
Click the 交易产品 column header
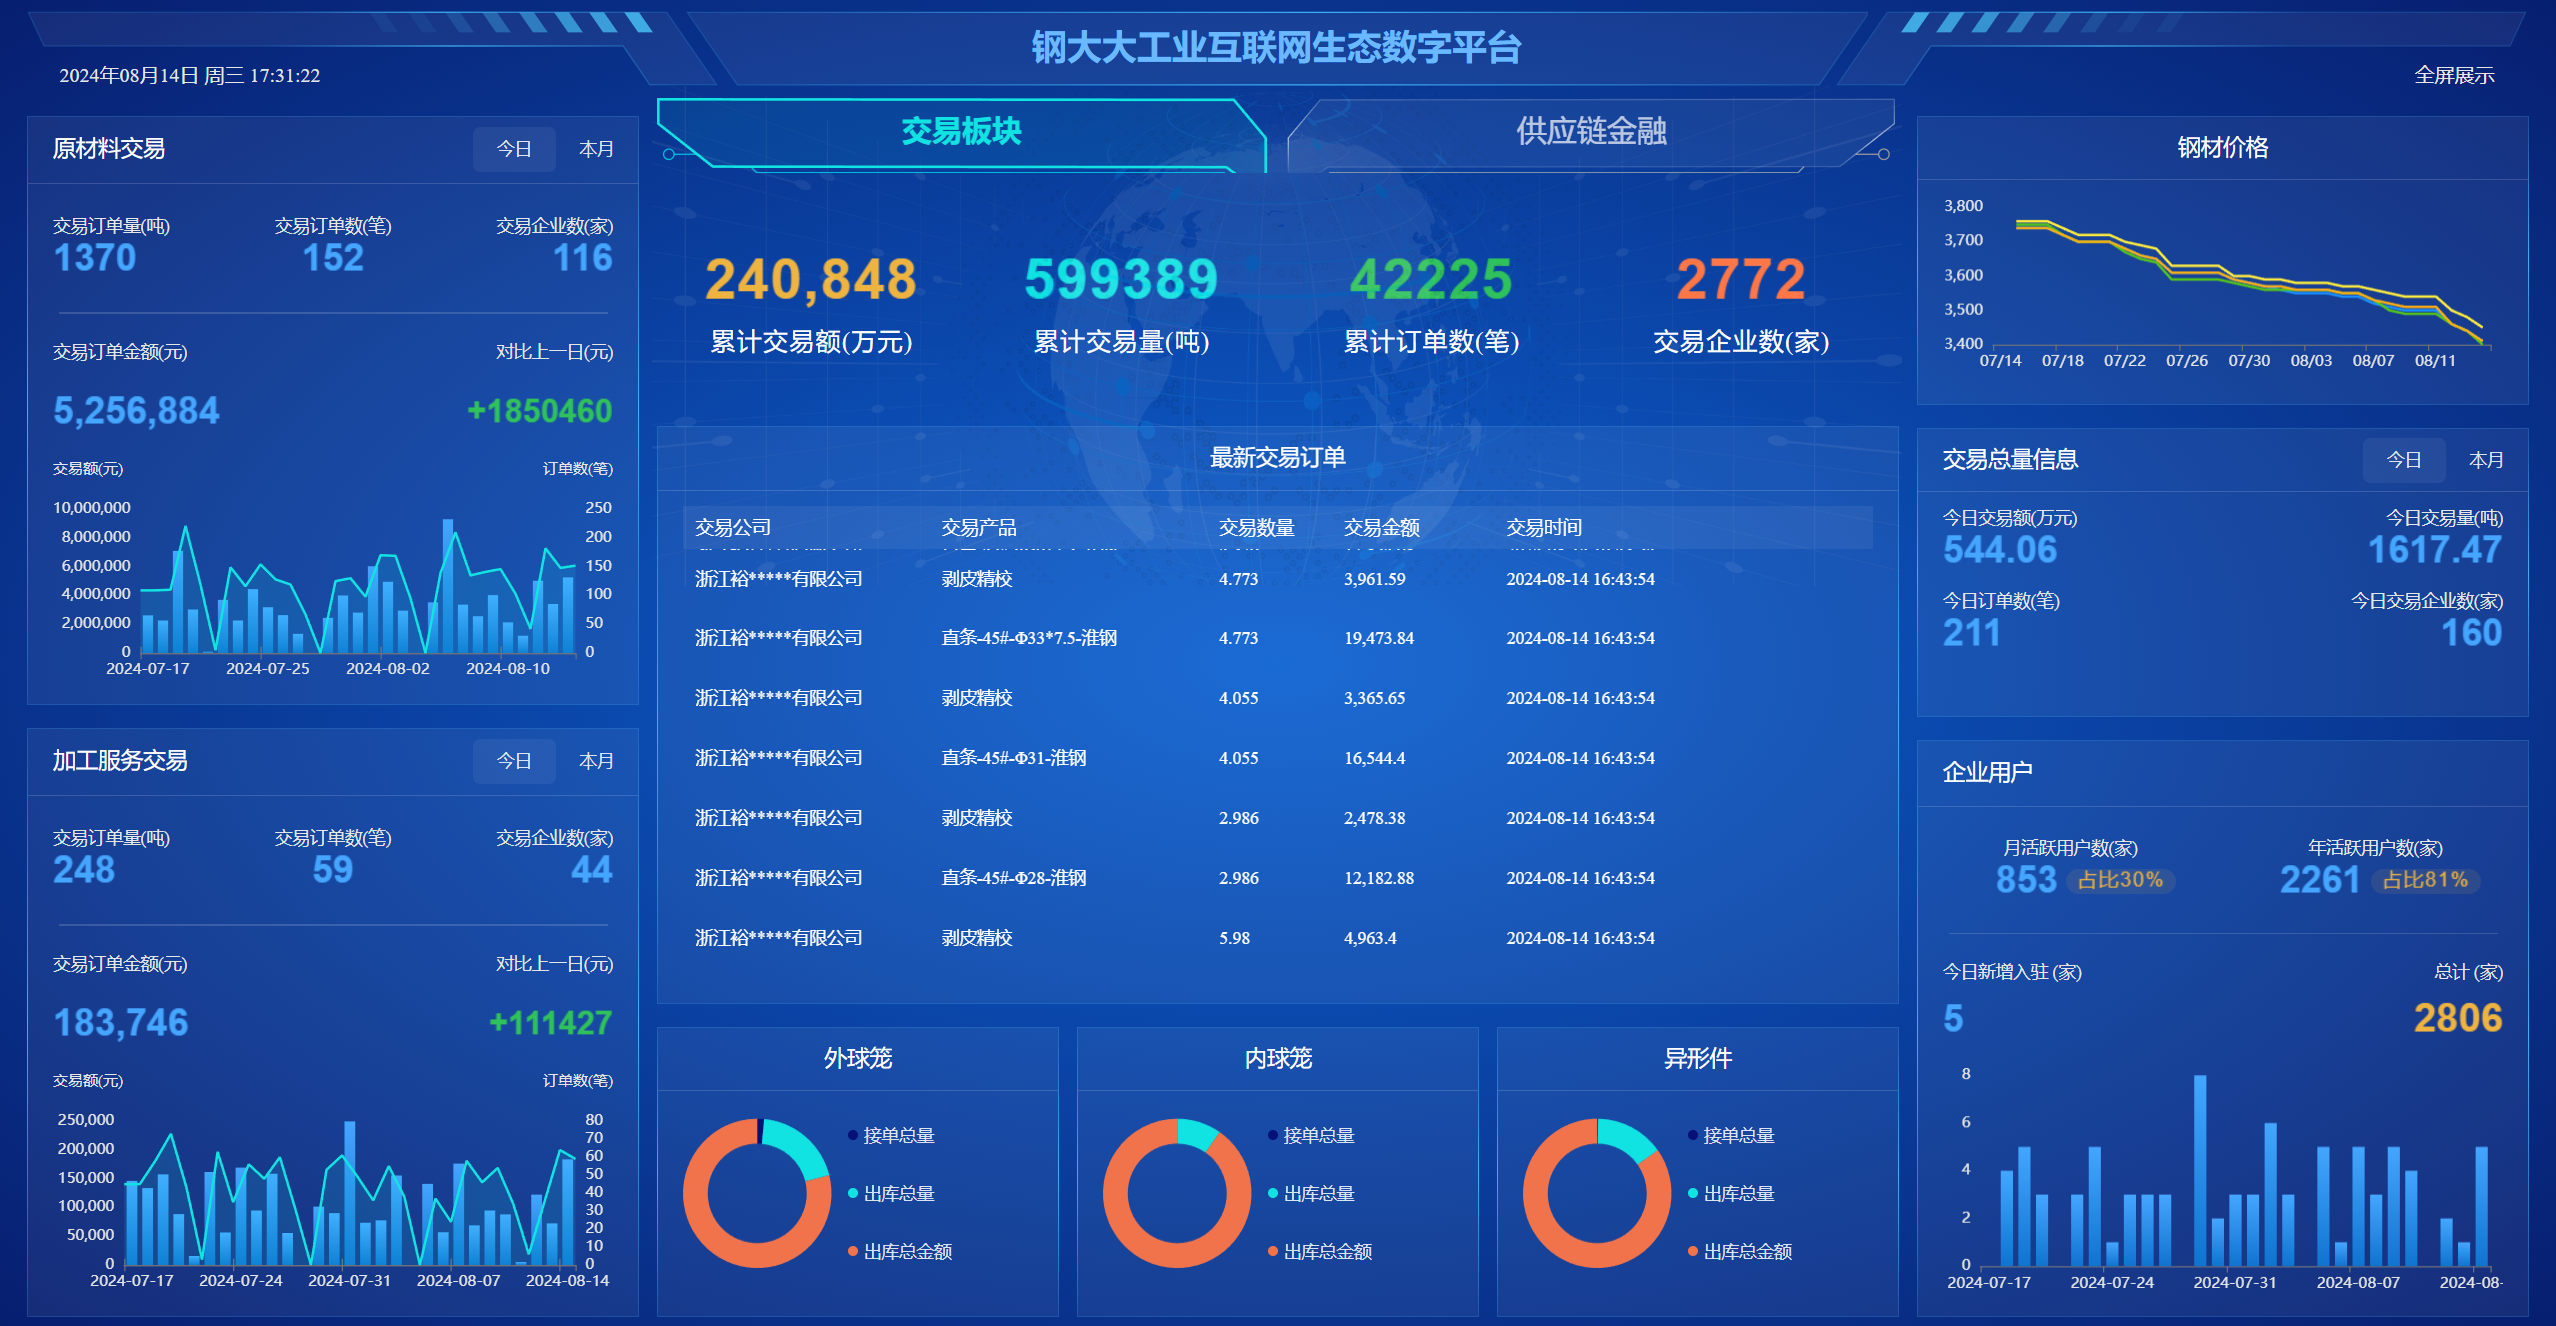click(x=979, y=527)
